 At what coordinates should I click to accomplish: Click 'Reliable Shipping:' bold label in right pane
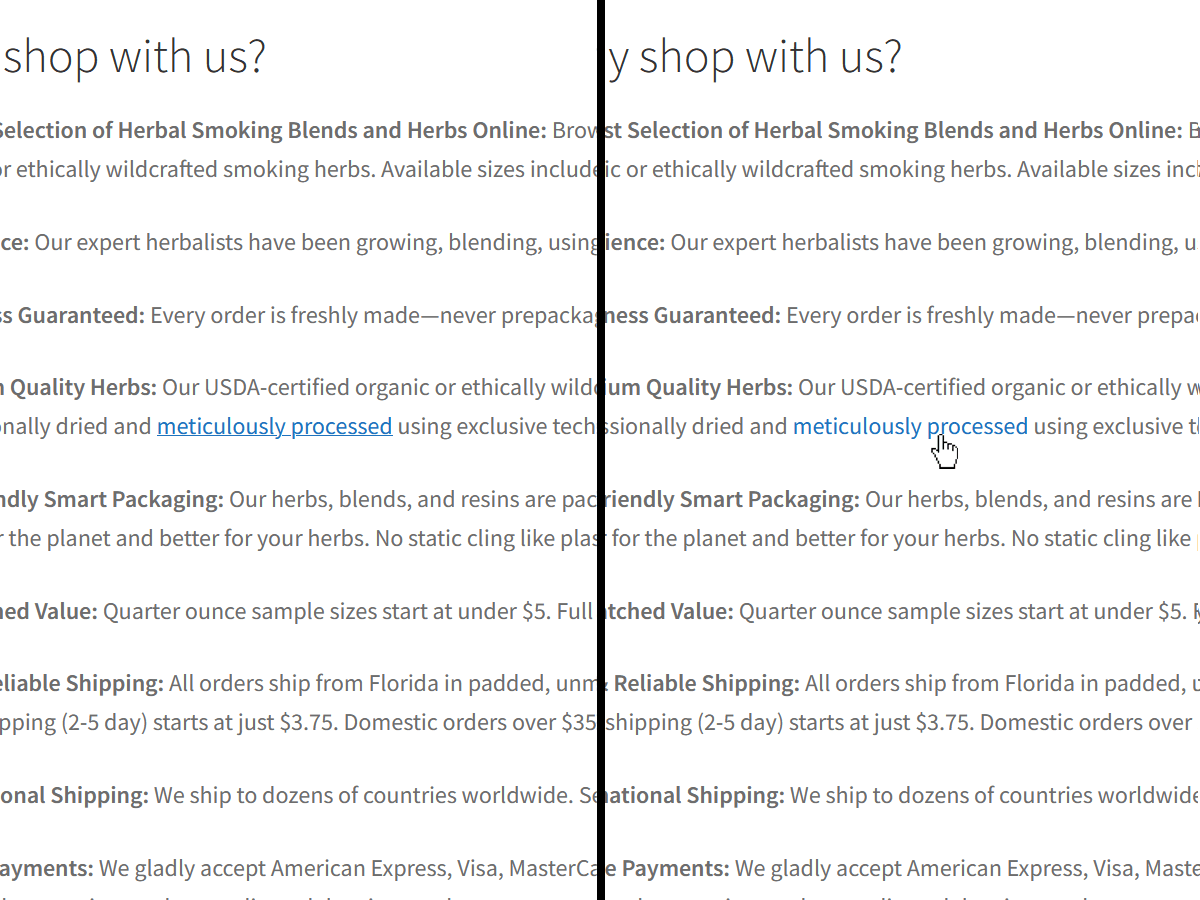point(706,683)
